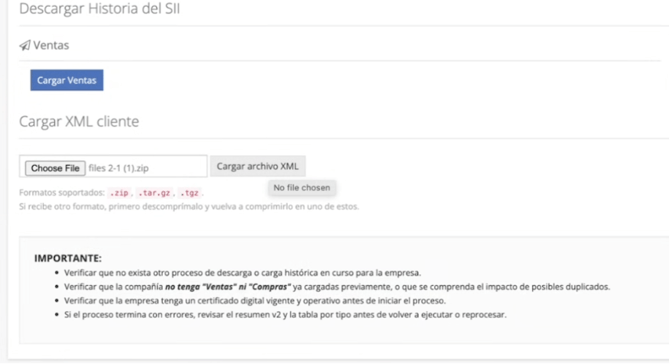Click the paper plane icon beside Ventas
Image resolution: width=670 pixels, height=364 pixels.
(x=25, y=45)
